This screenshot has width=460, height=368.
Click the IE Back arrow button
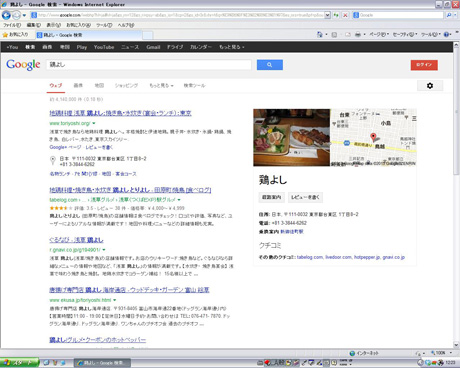pos(6,15)
